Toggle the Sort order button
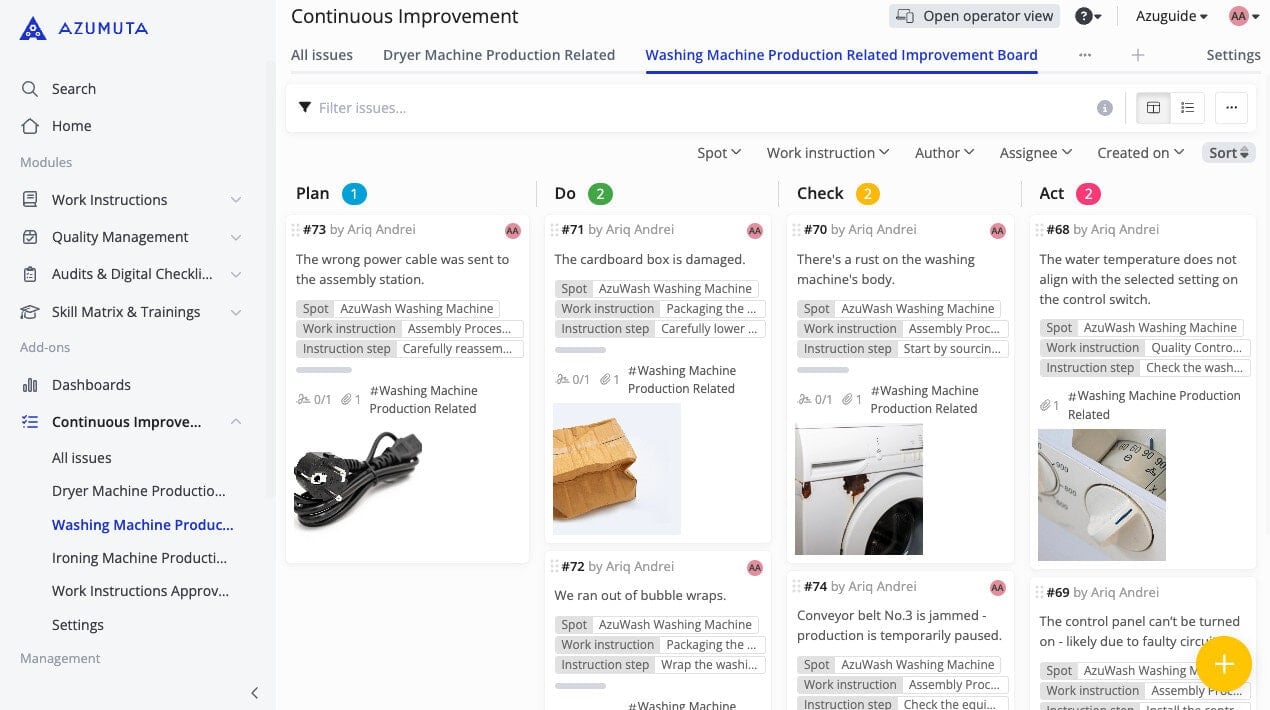 pos(1228,153)
